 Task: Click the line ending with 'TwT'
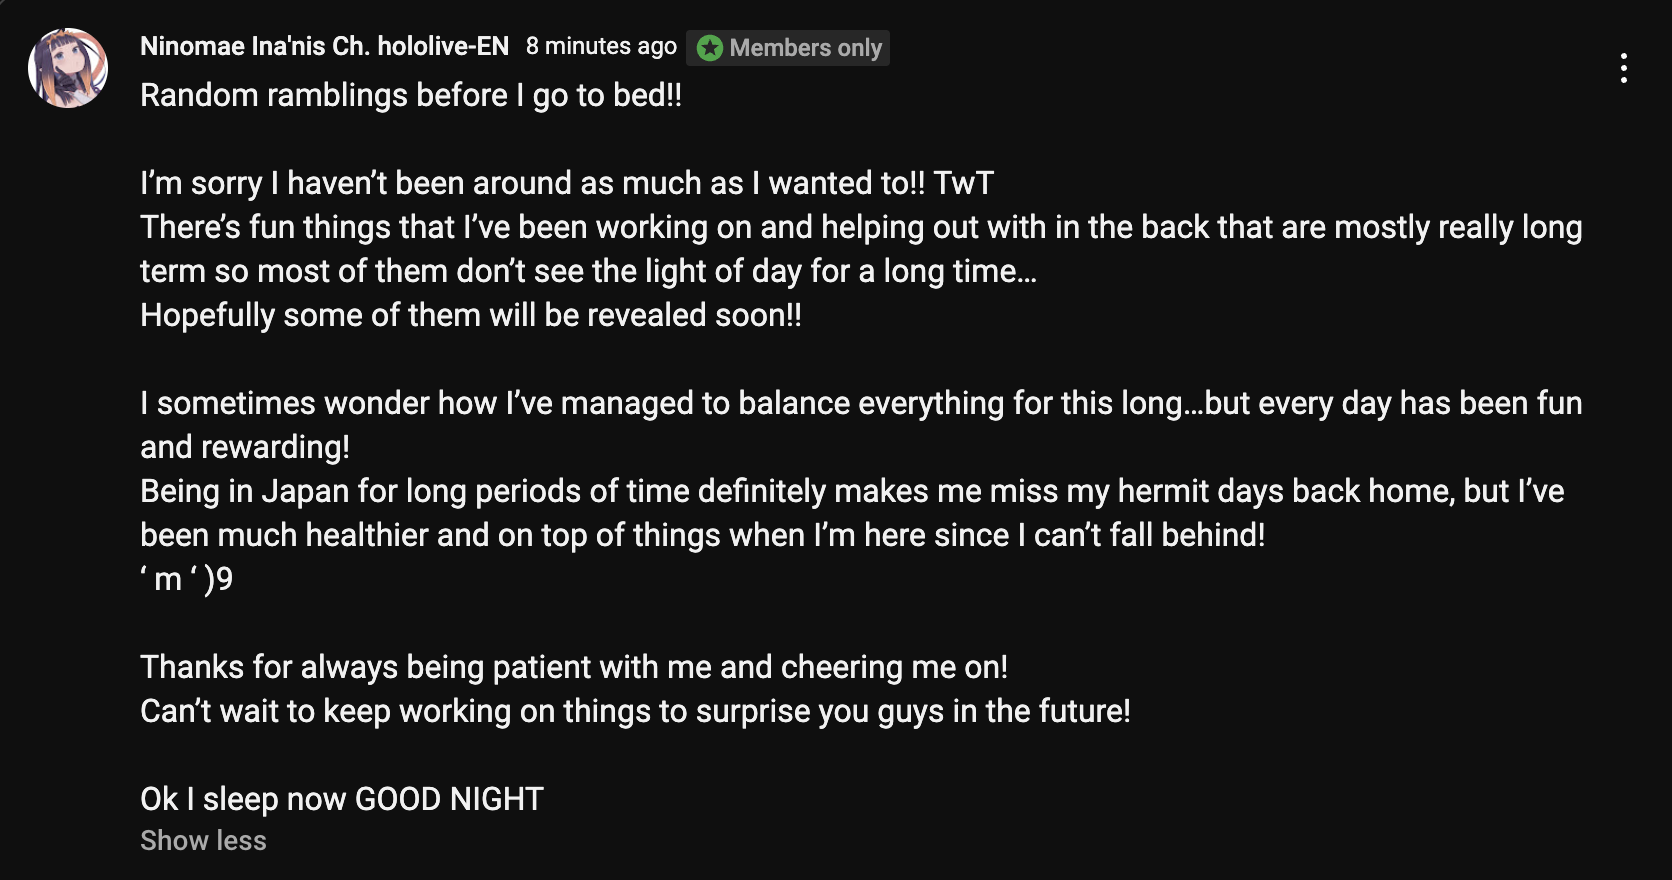click(567, 183)
